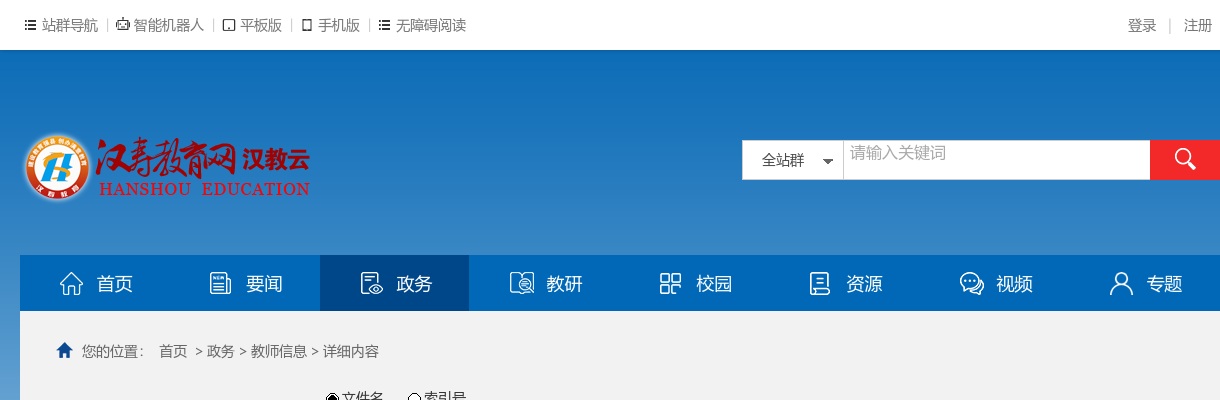Go to the 教研 navigation tab
The height and width of the screenshot is (400, 1220).
coord(545,284)
